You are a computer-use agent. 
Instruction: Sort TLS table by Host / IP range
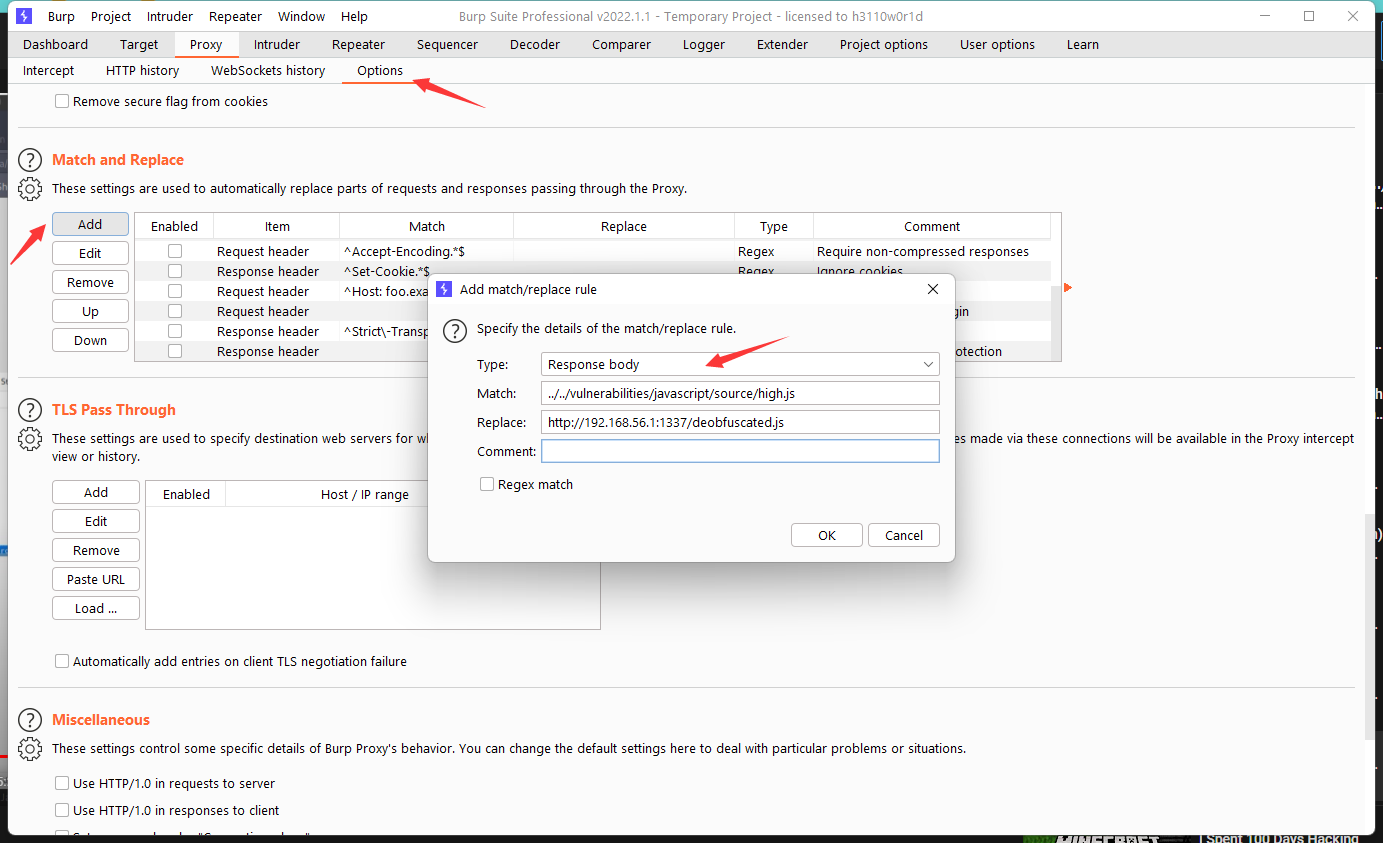(365, 494)
